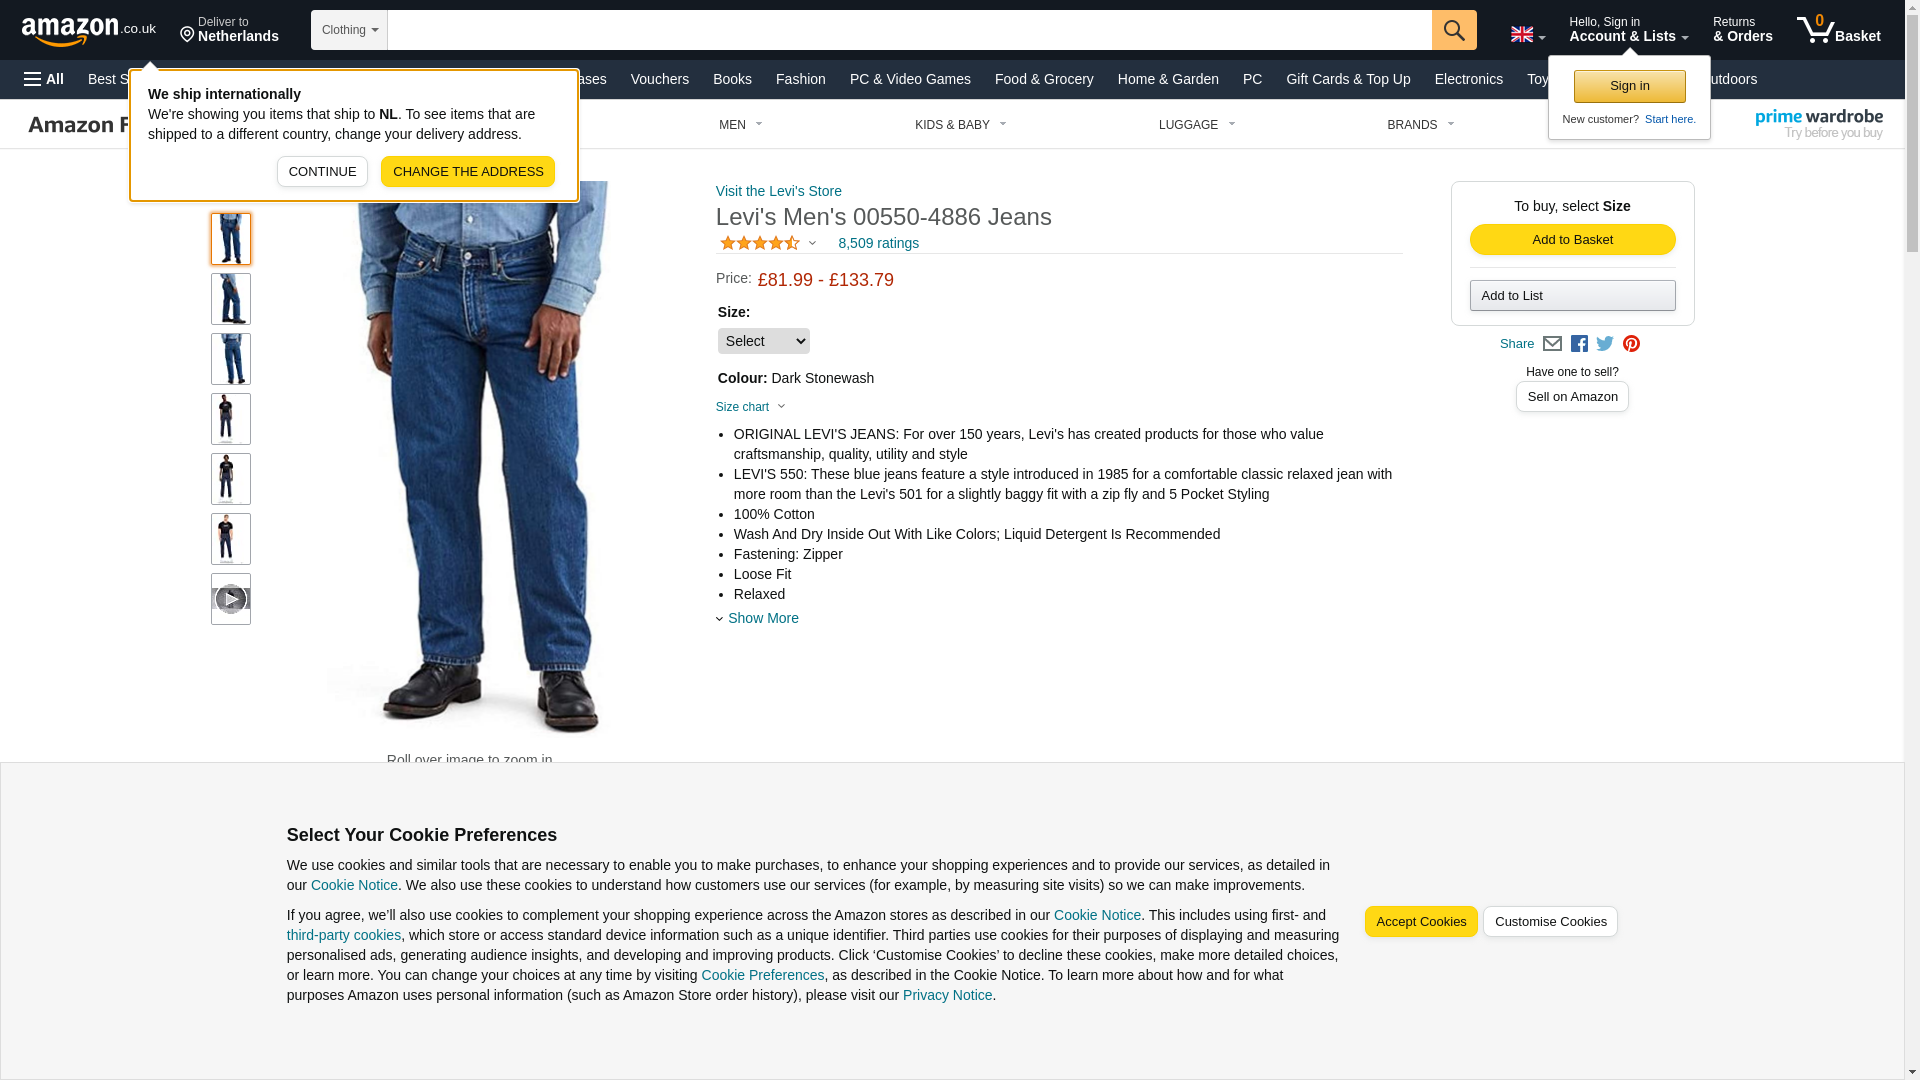This screenshot has height=1080, width=1920.
Task: Click the search magnifier button
Action: [1454, 30]
